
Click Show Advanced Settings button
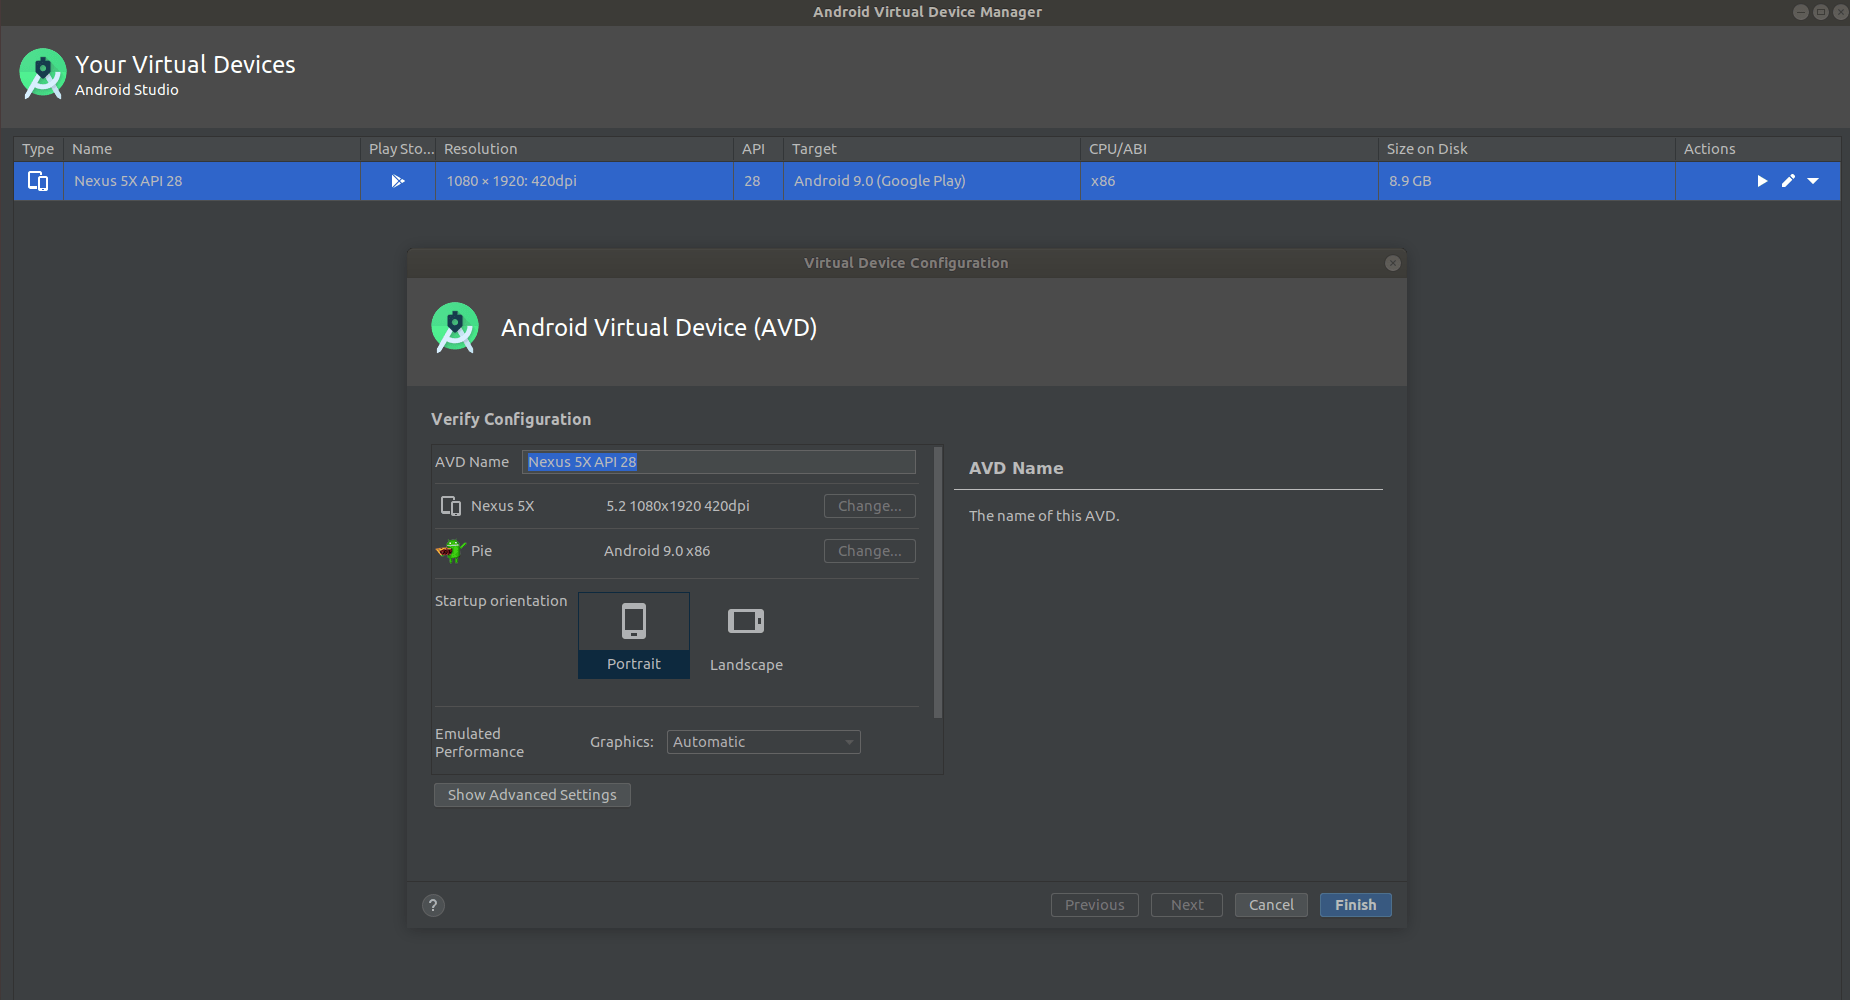(x=532, y=795)
